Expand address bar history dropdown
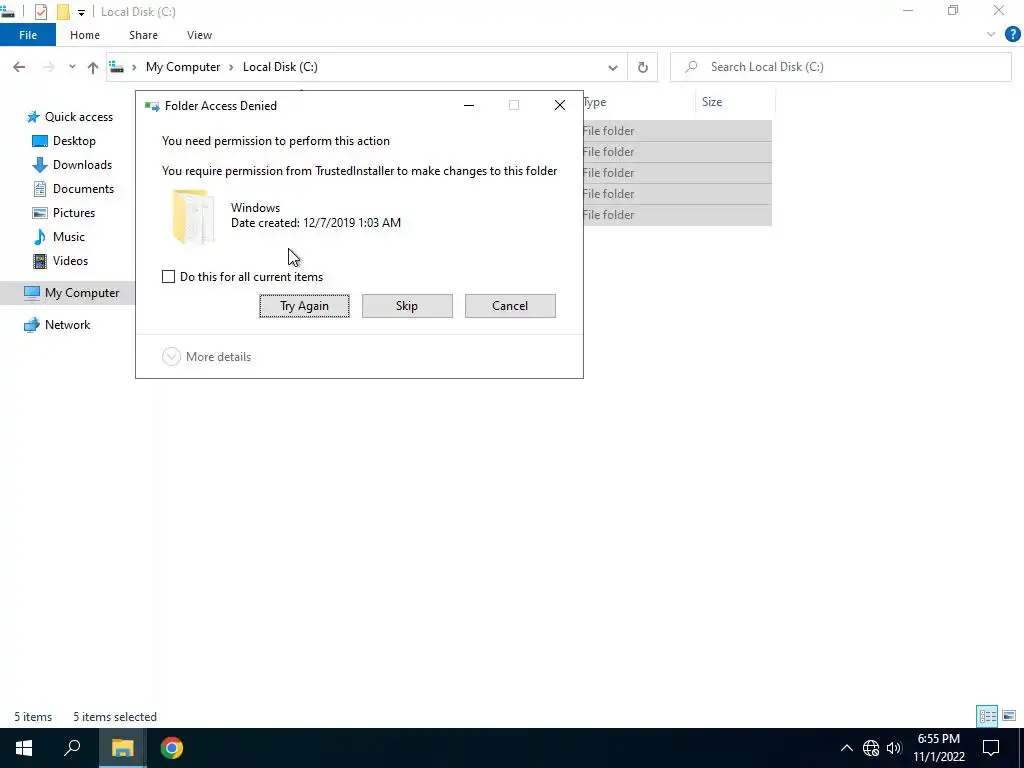Screen dimensions: 1024x768 [613, 67]
